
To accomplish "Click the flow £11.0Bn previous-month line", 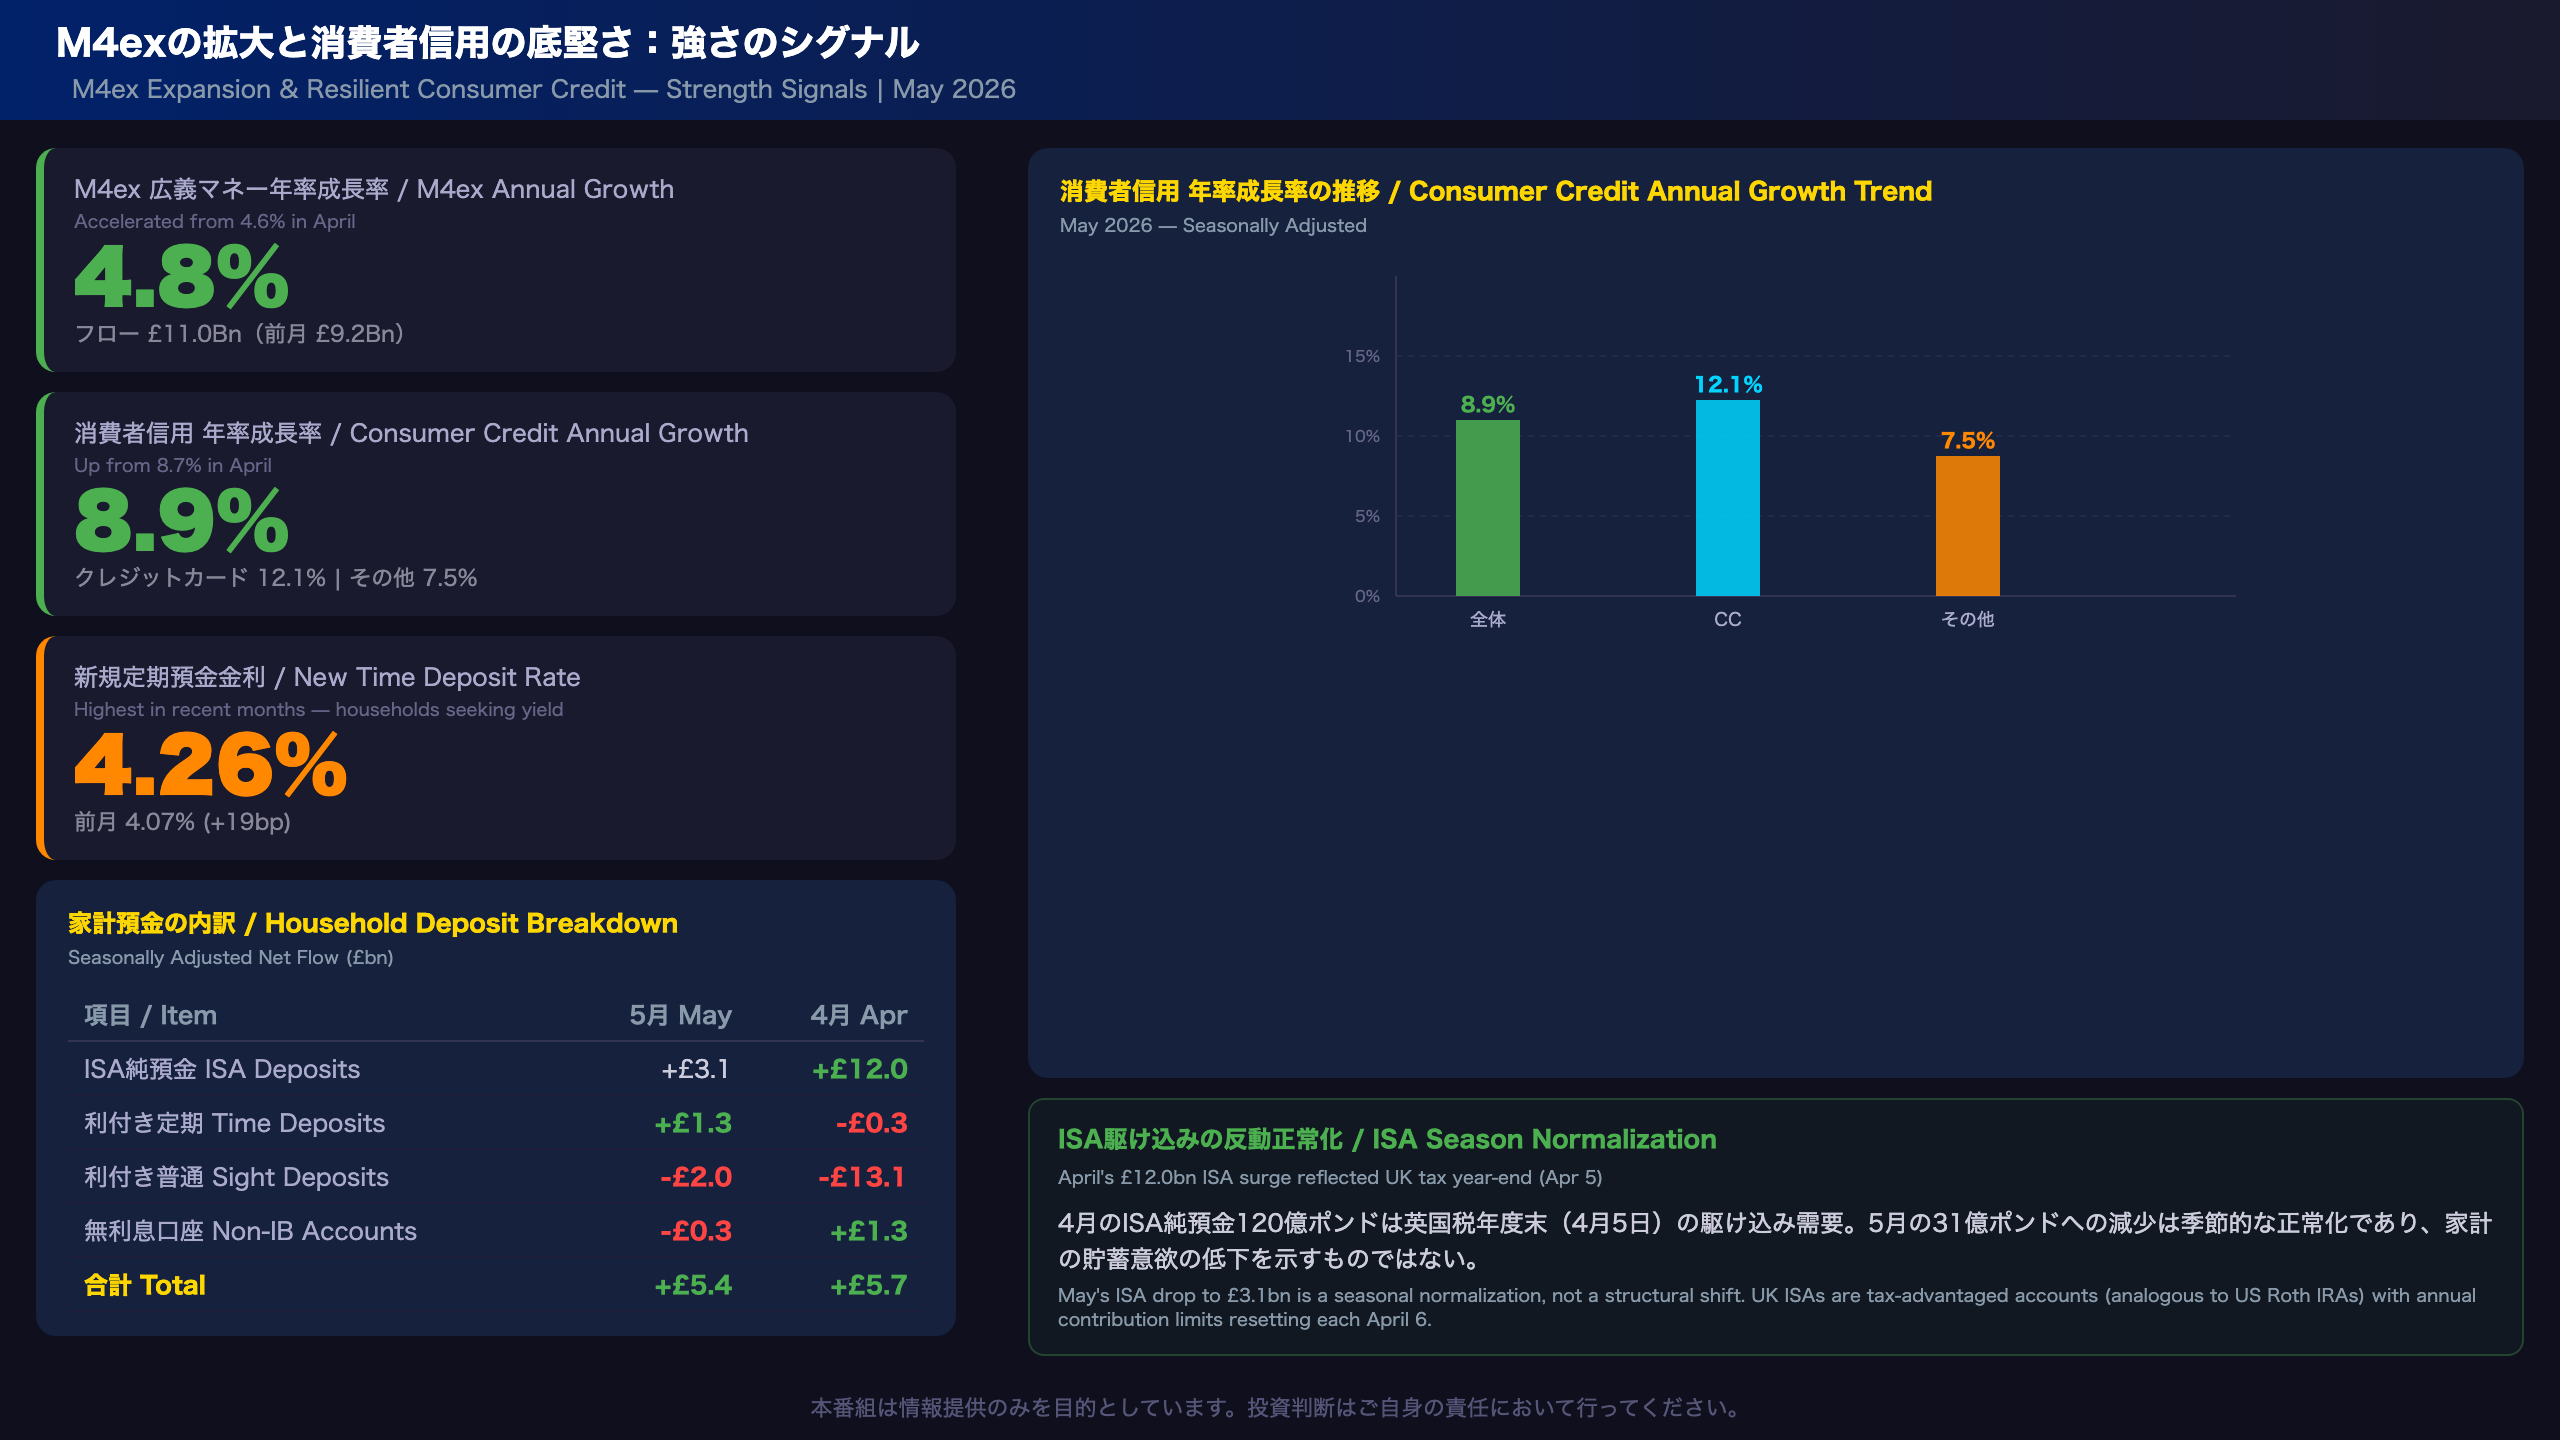I will pyautogui.click(x=239, y=334).
